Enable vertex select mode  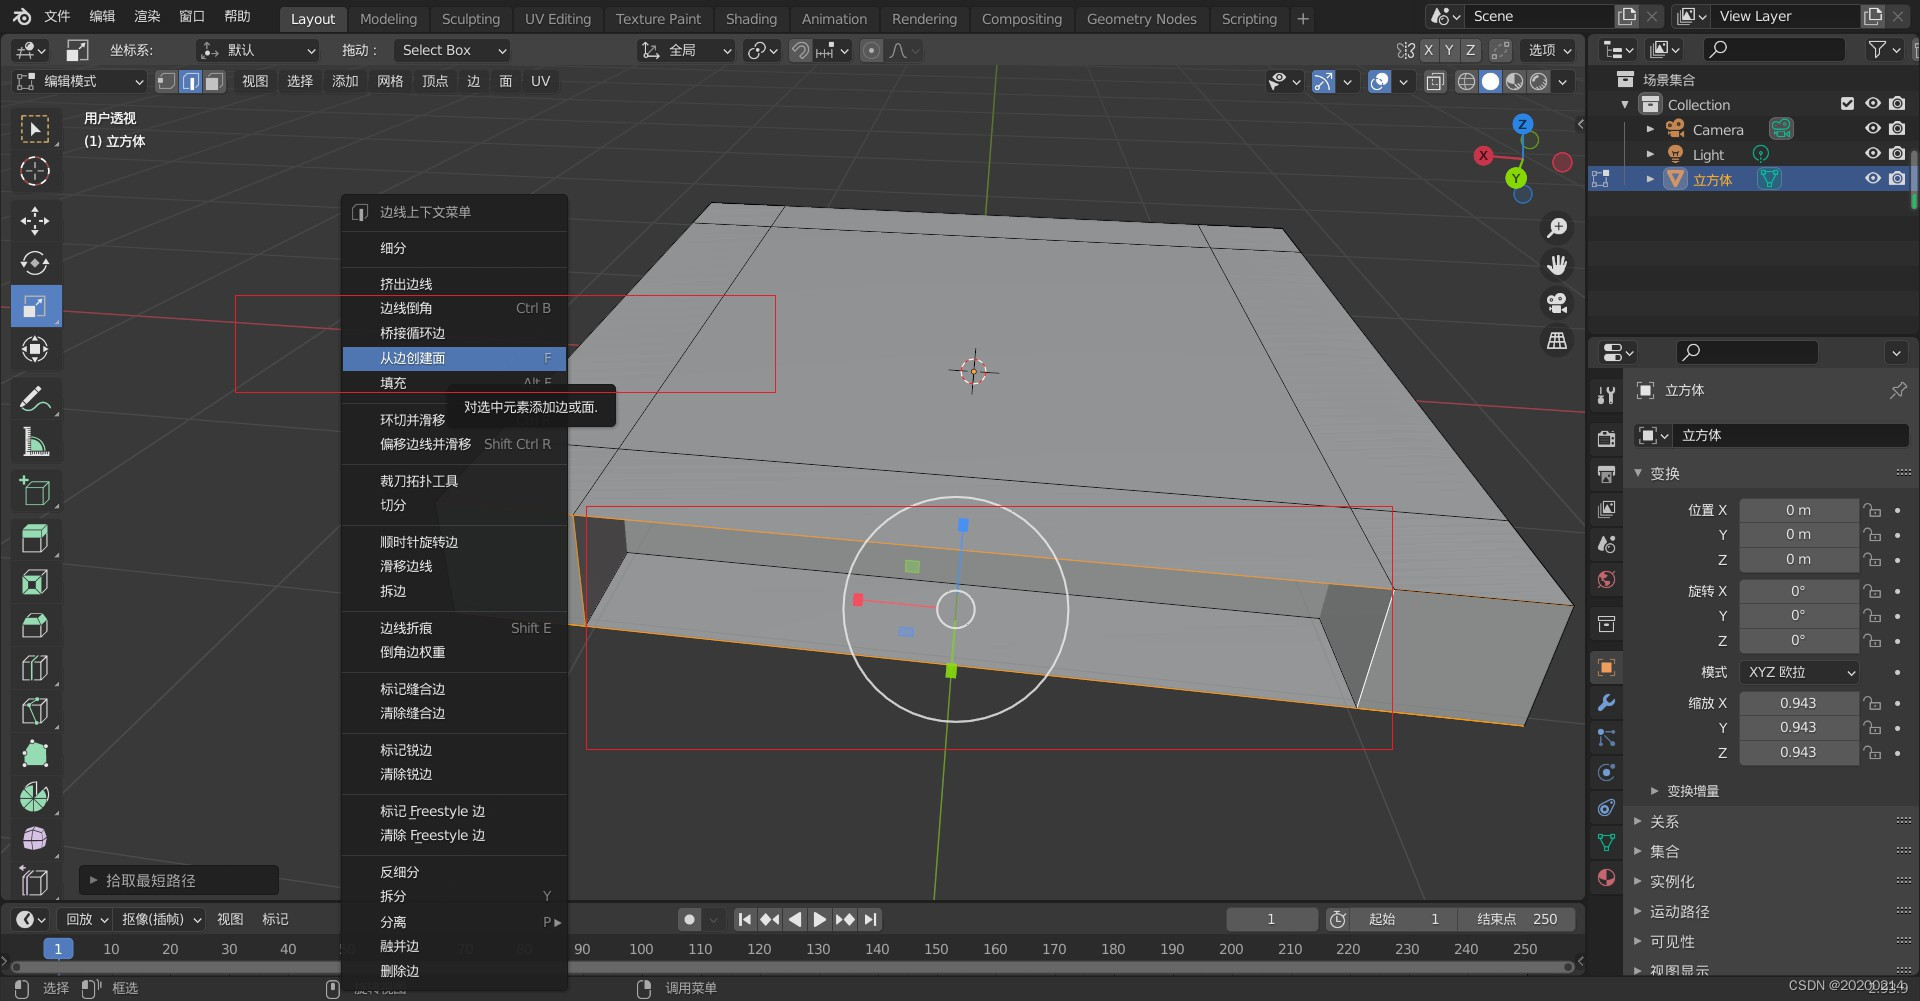pos(166,82)
